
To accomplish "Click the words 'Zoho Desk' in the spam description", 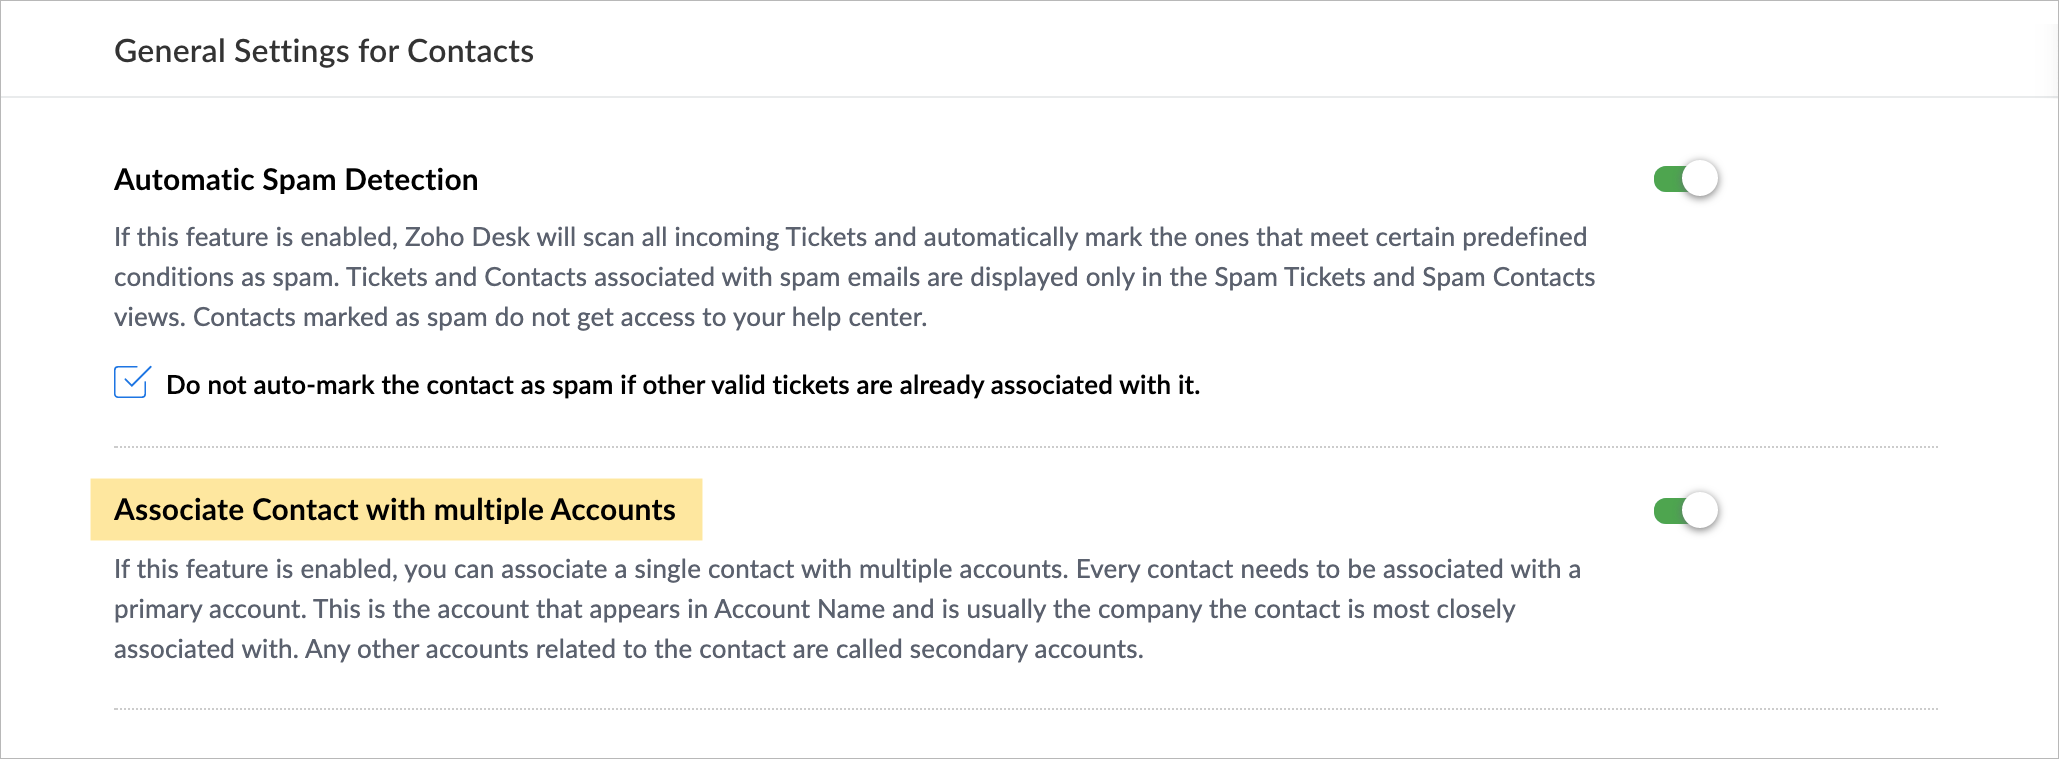I will [467, 238].
